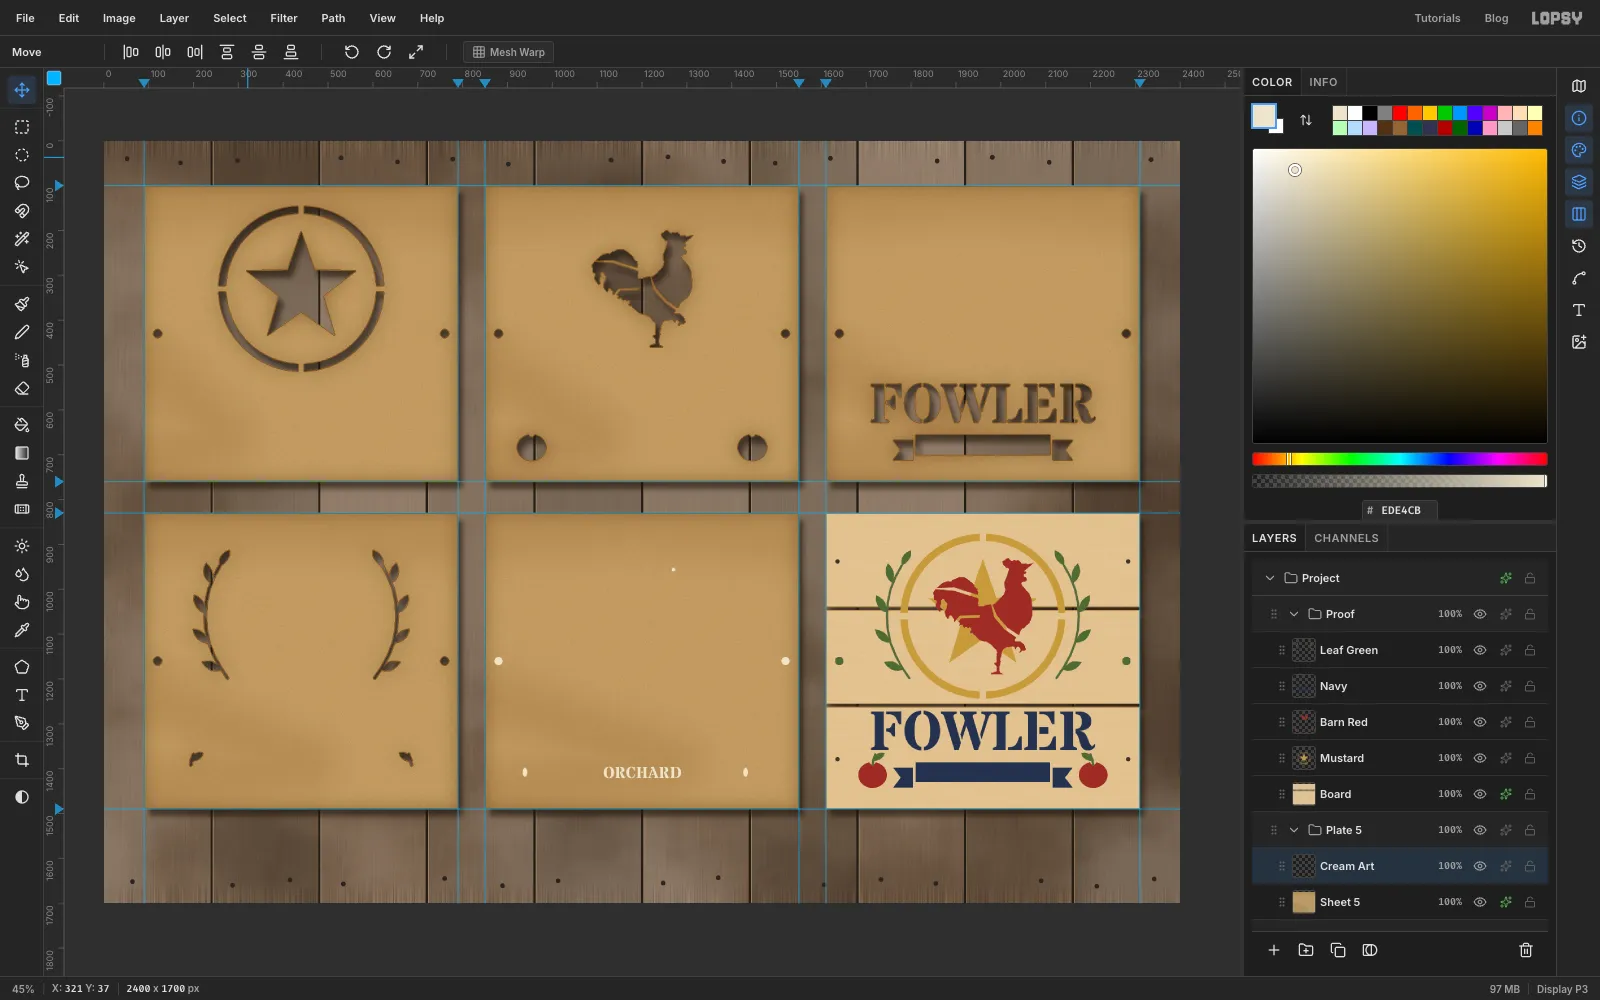Select the Rectangular Marquee tool
This screenshot has height=1000, width=1600.
click(x=22, y=127)
